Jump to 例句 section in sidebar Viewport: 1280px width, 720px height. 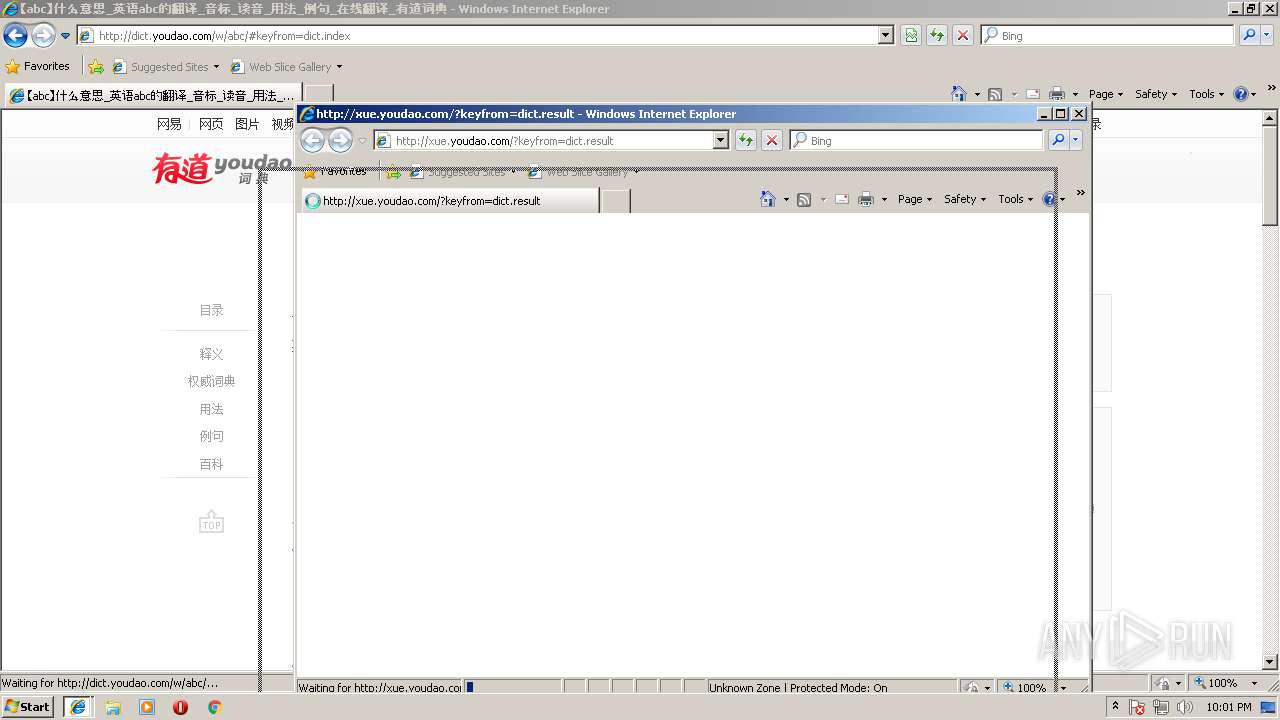click(211, 436)
